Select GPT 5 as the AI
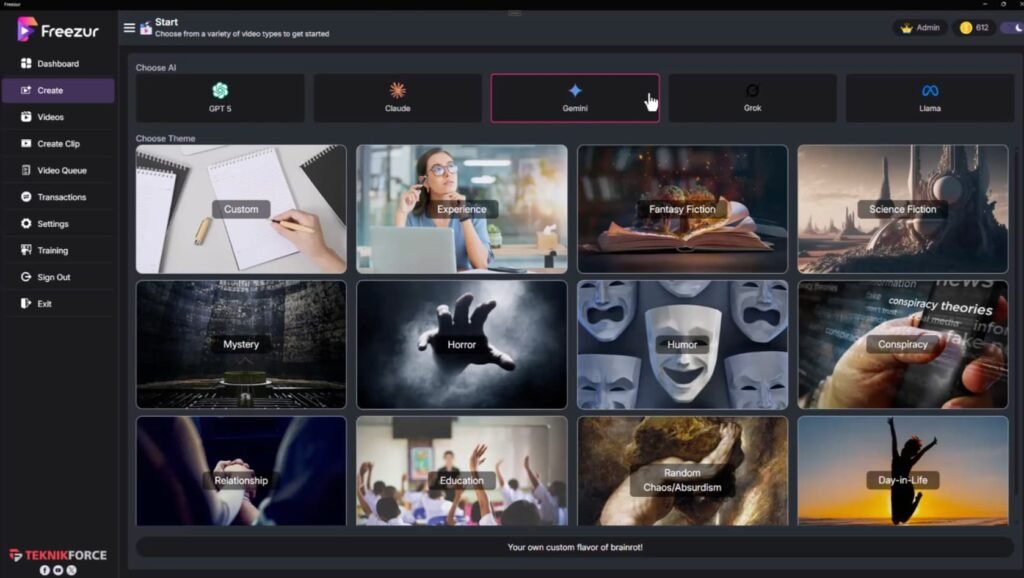 point(220,98)
